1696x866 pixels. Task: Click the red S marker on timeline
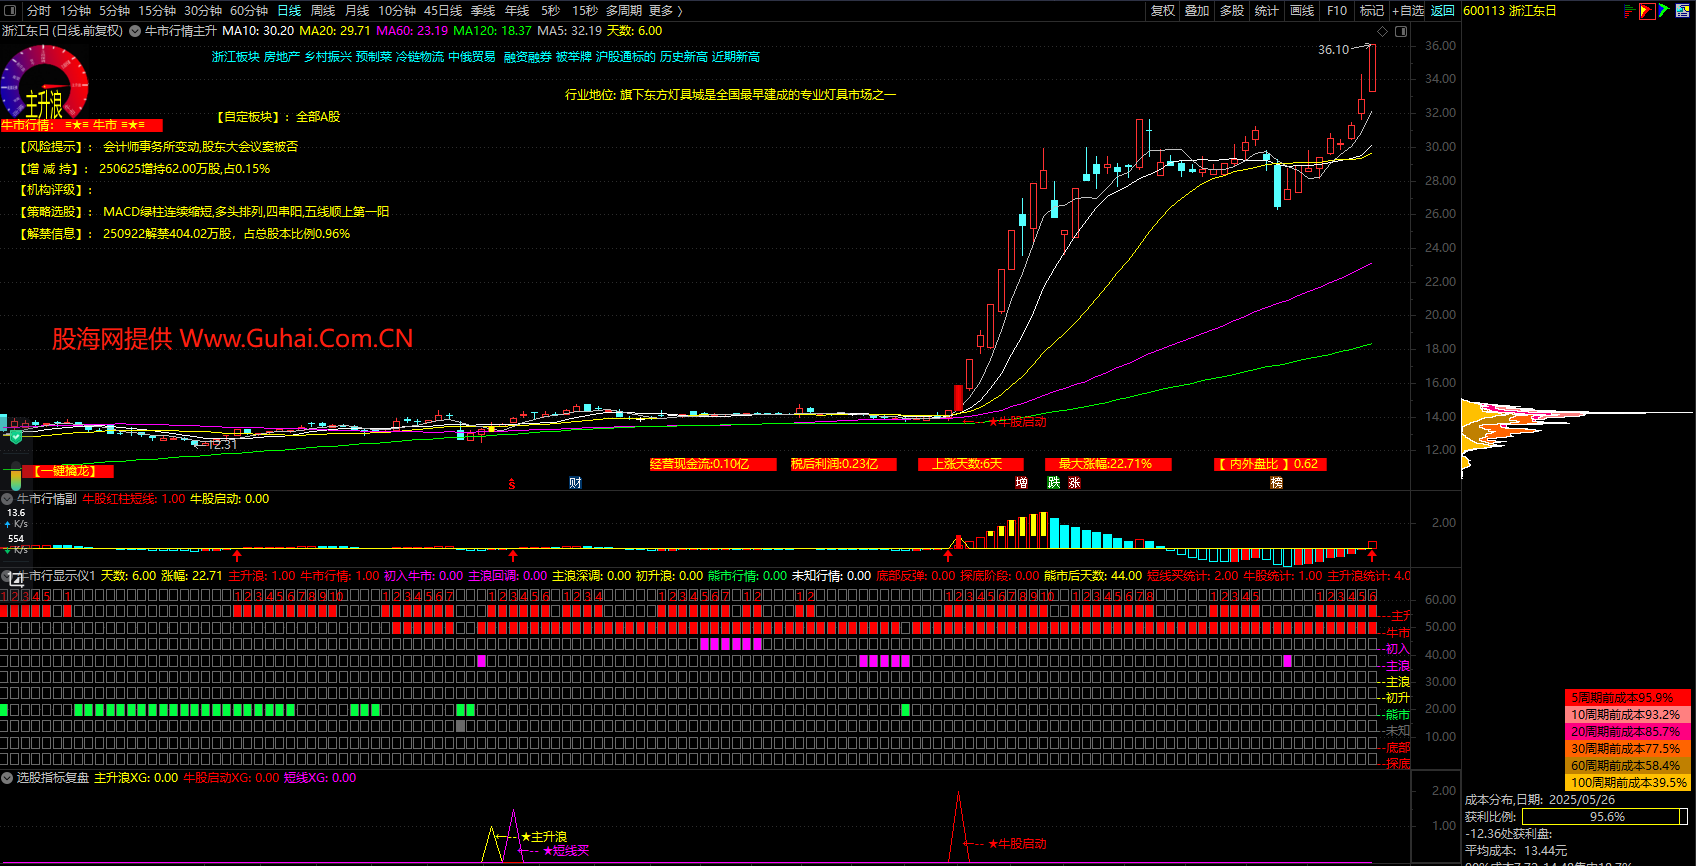512,483
